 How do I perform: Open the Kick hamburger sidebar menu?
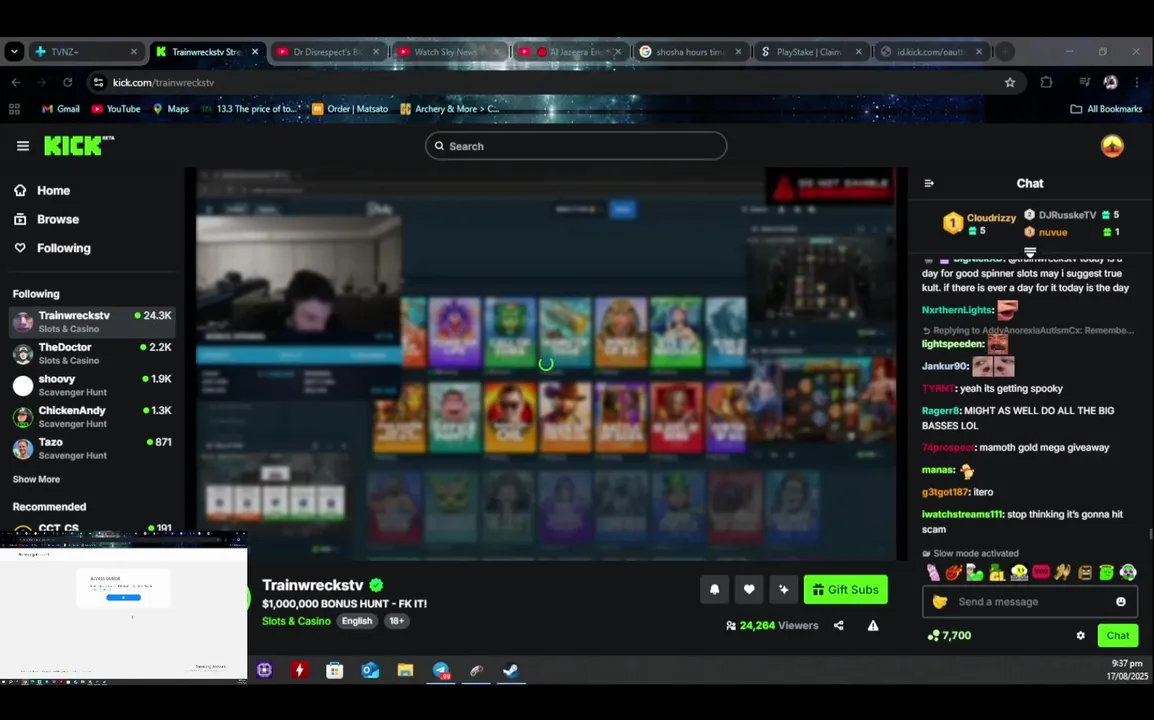coord(23,146)
